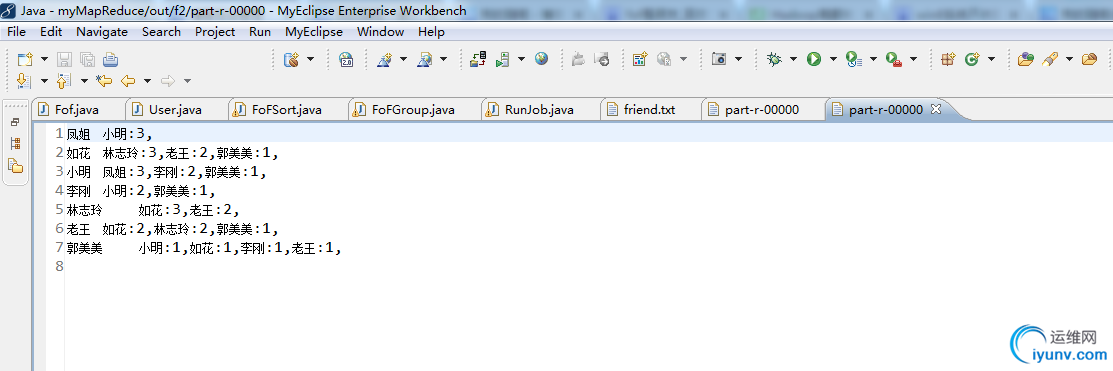Click the first blue deploy wizard icon
The width and height of the screenshot is (1113, 371).
[x=385, y=60]
